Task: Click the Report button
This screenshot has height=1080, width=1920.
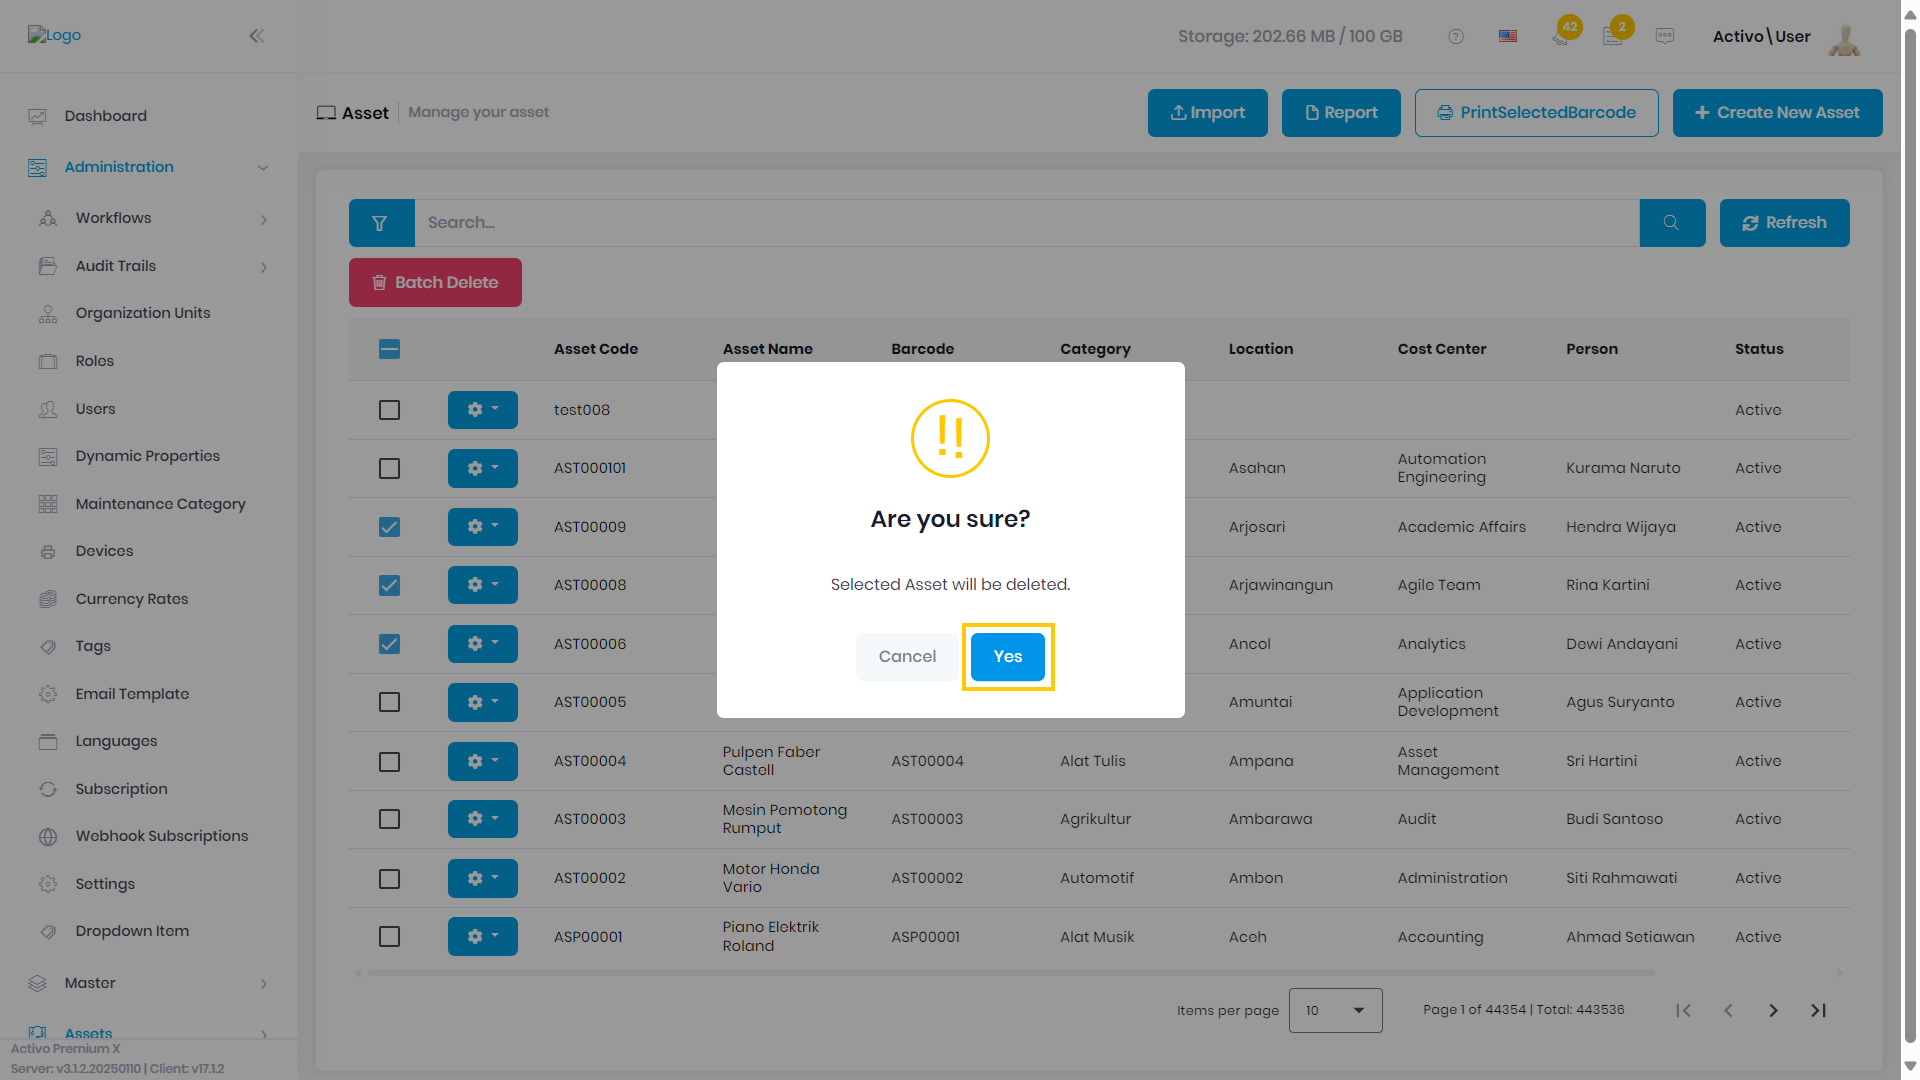Action: point(1341,113)
